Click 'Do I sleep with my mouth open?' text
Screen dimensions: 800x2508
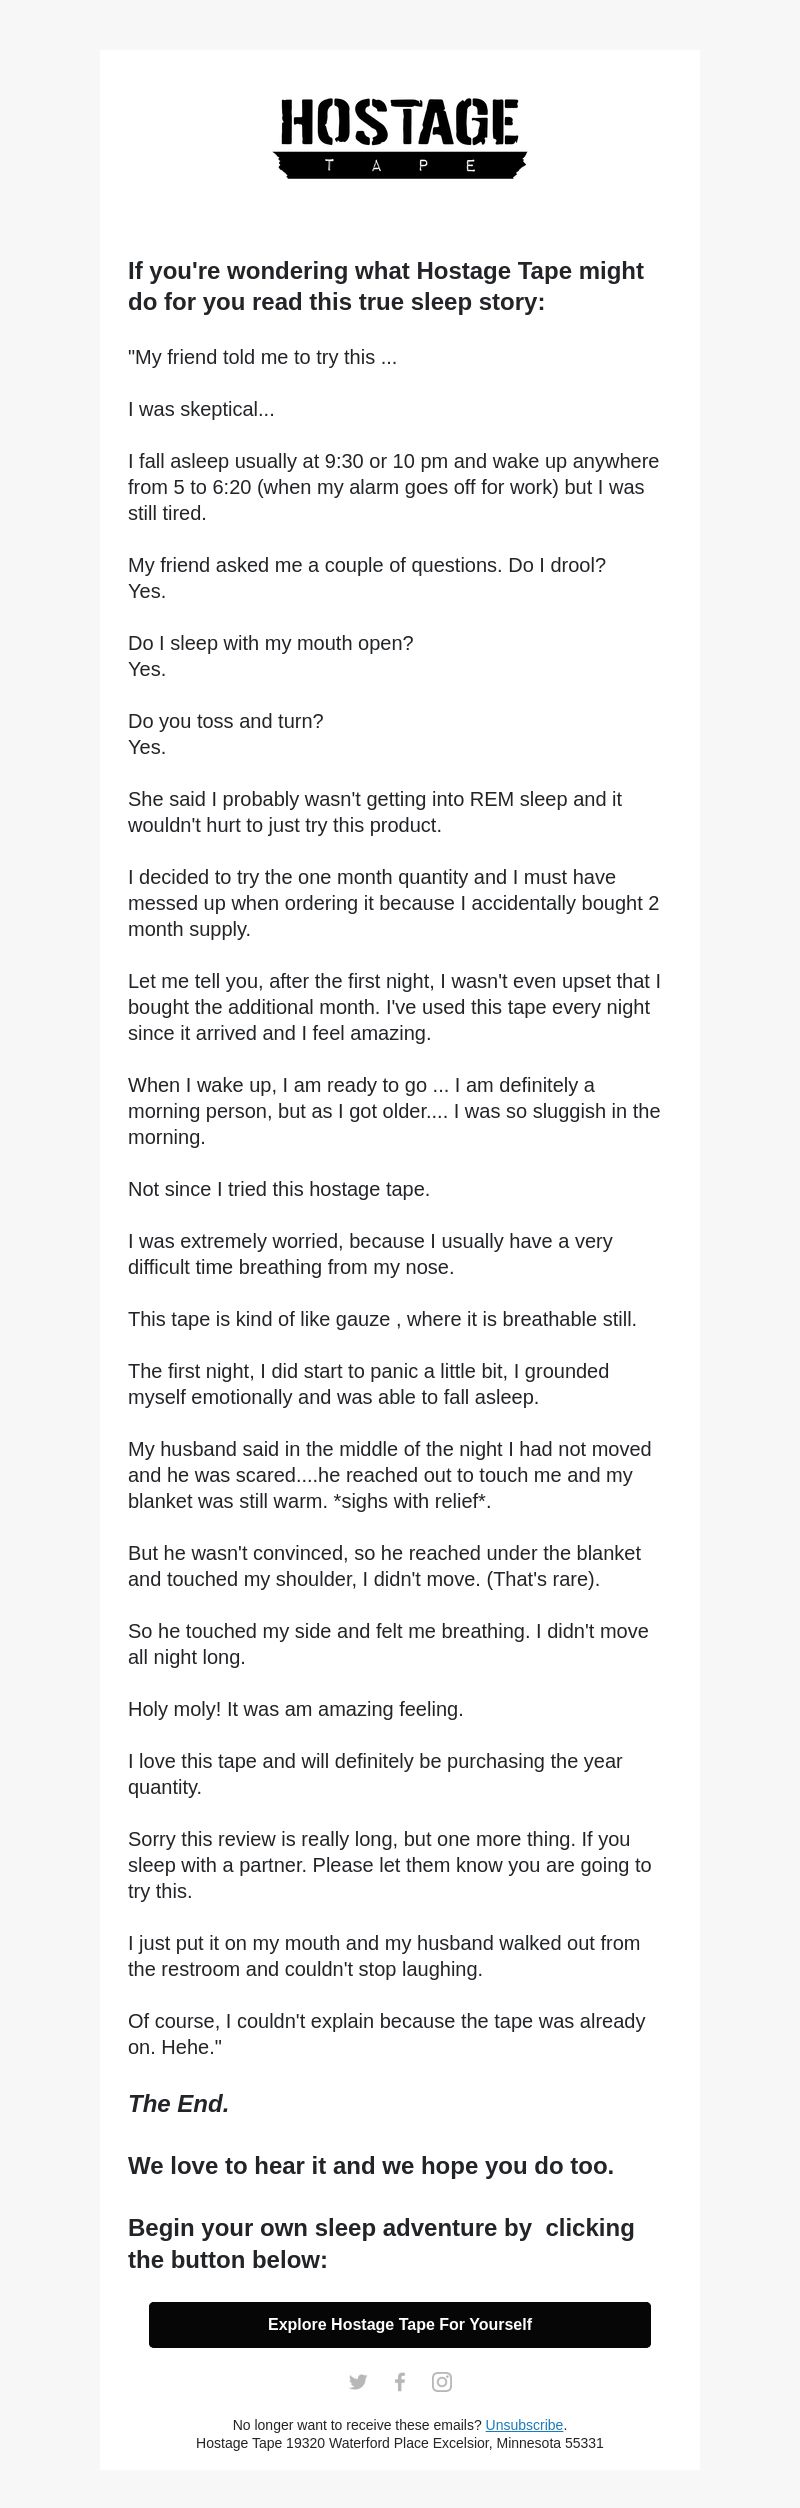[x=271, y=643]
